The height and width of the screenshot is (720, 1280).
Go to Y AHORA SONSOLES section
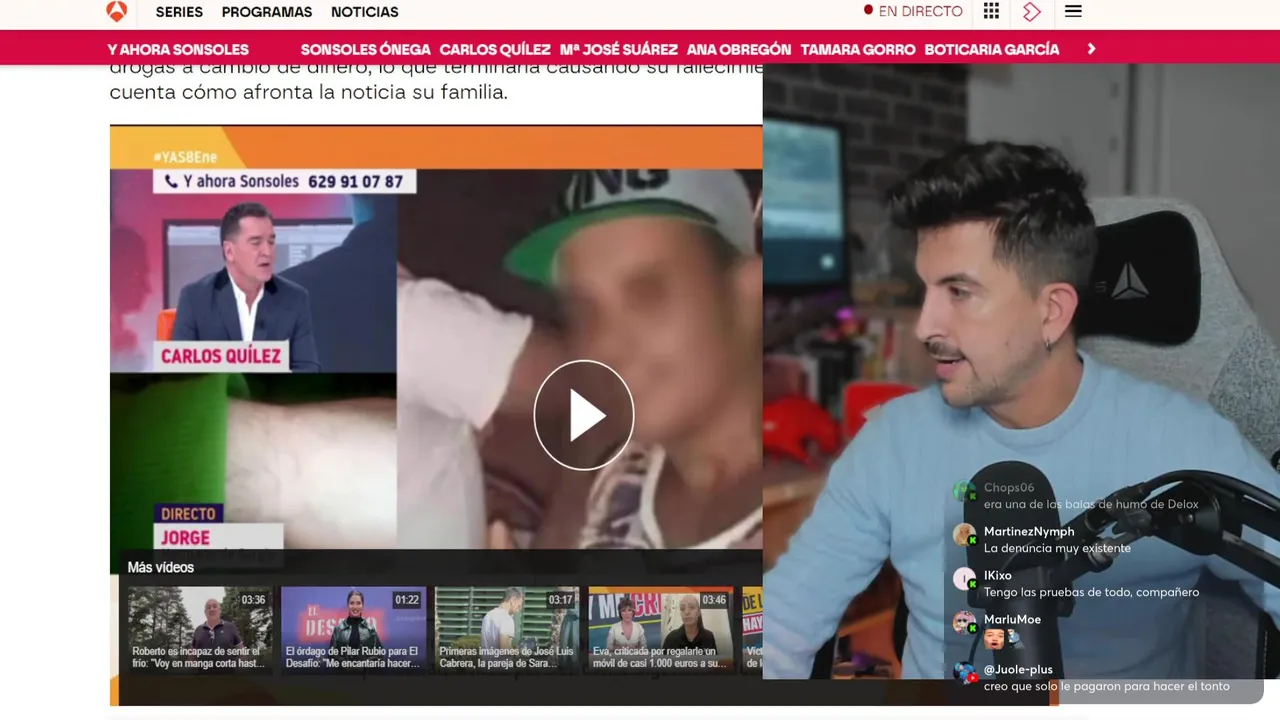pos(178,49)
